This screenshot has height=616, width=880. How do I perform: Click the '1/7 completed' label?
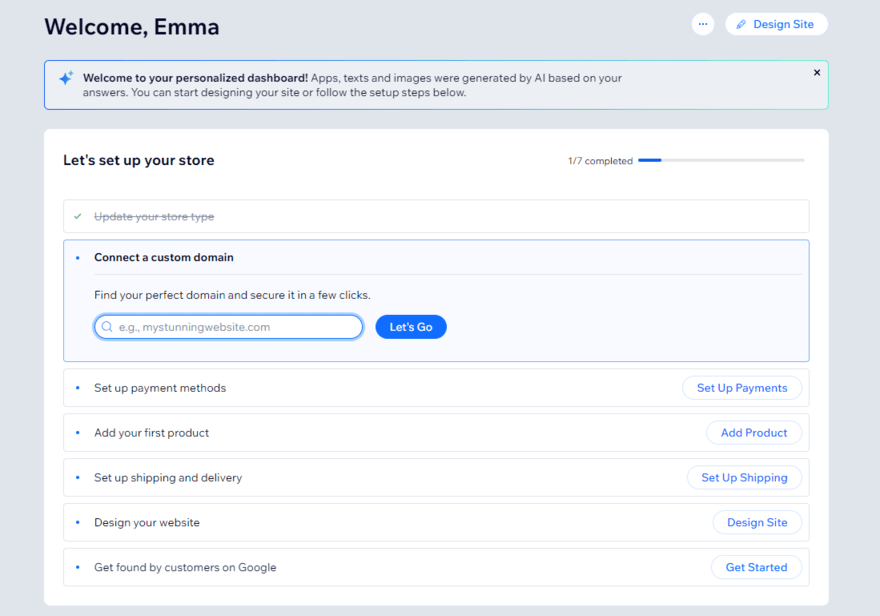click(x=600, y=161)
